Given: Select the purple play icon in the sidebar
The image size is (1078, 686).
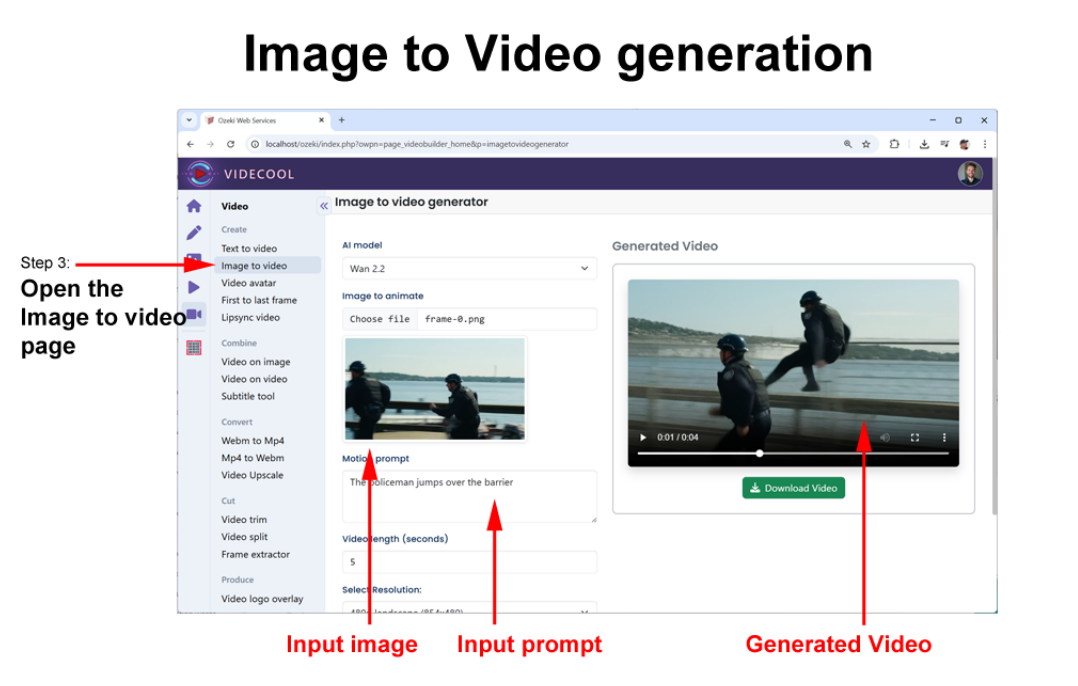Looking at the screenshot, I should (194, 287).
